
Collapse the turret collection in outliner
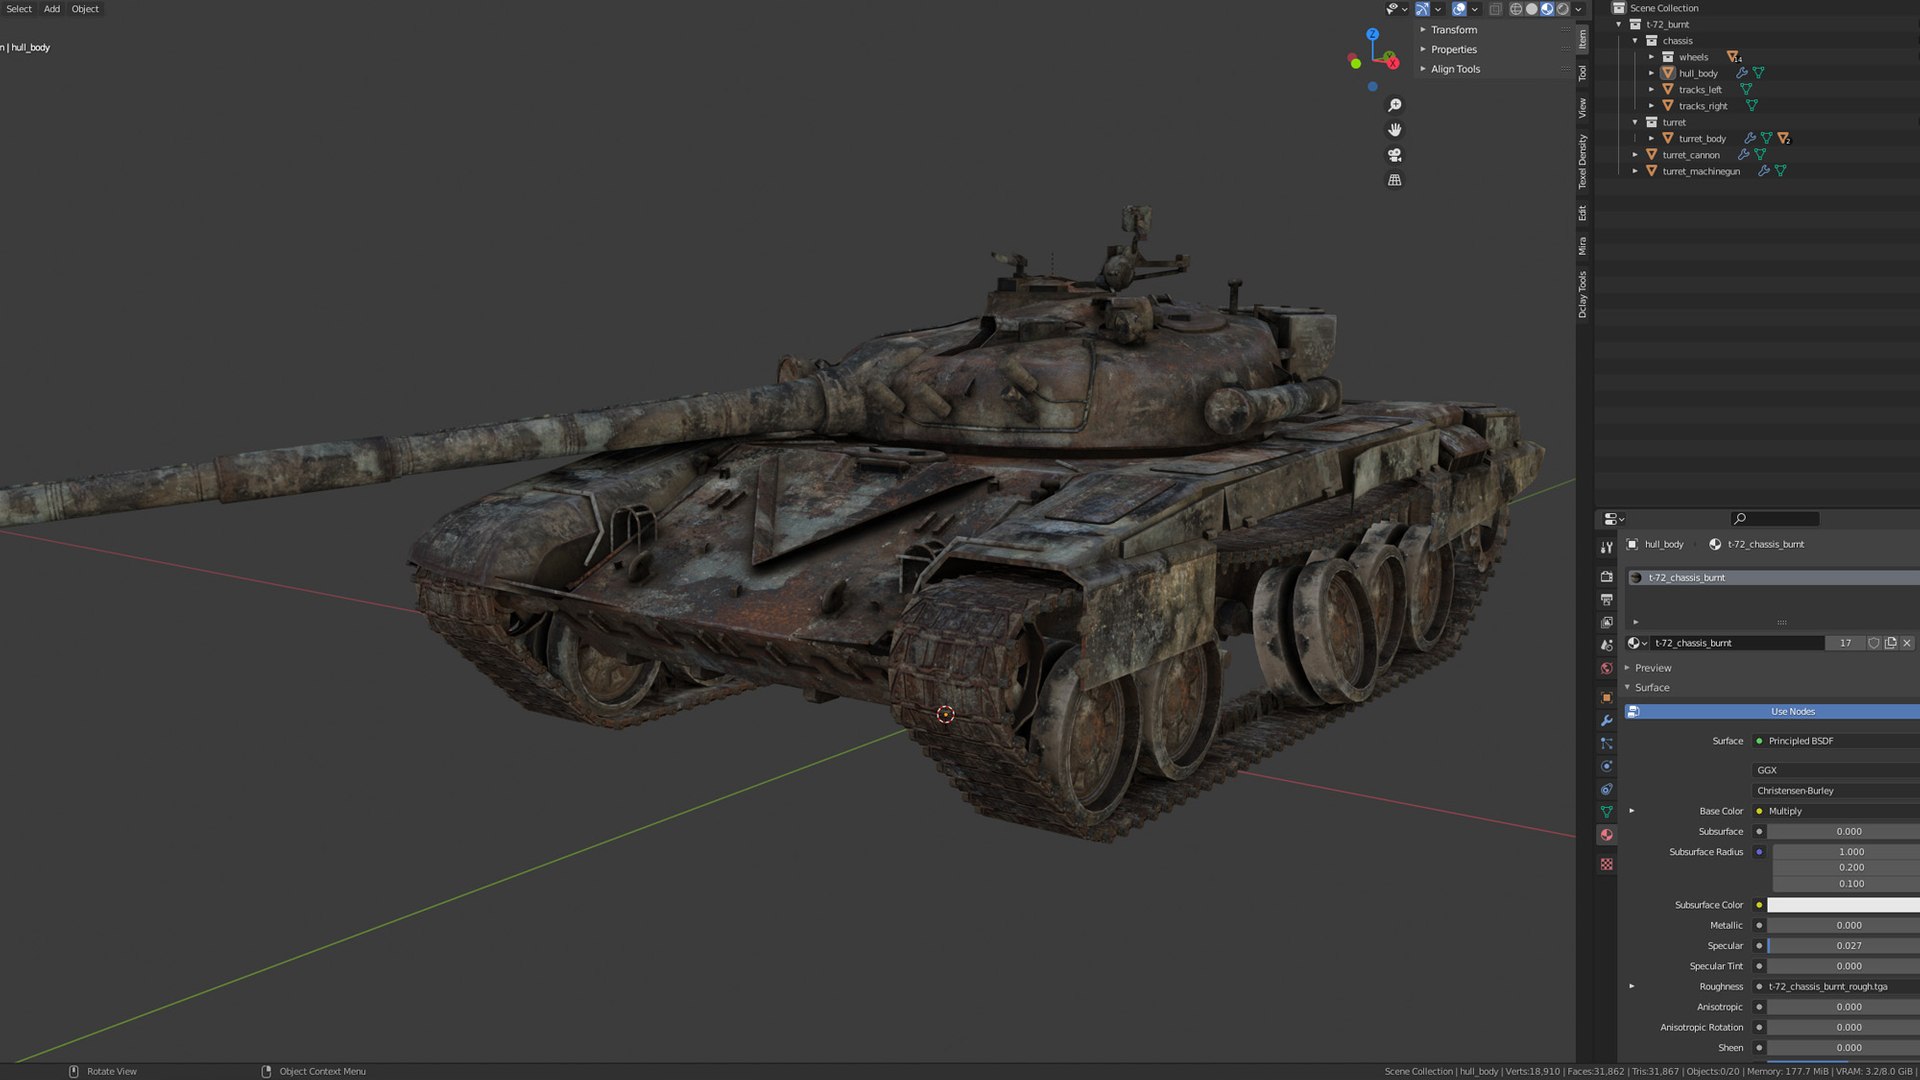(x=1636, y=122)
